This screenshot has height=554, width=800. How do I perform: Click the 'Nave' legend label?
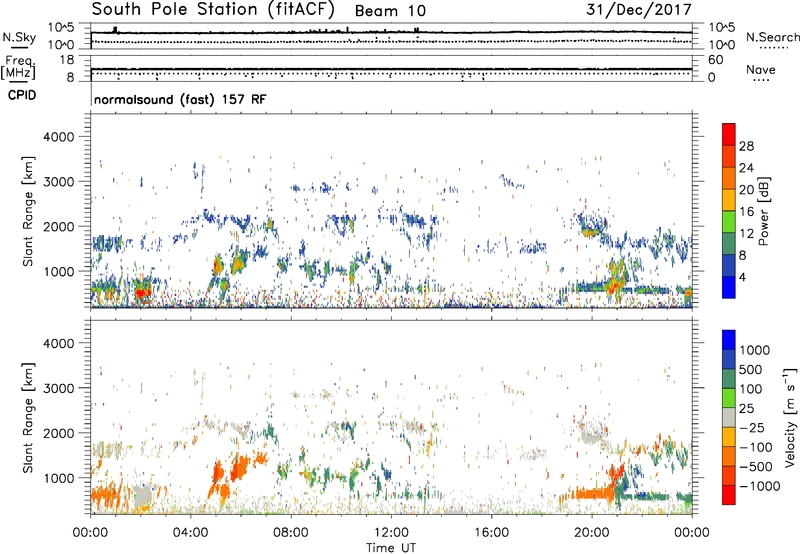click(761, 69)
